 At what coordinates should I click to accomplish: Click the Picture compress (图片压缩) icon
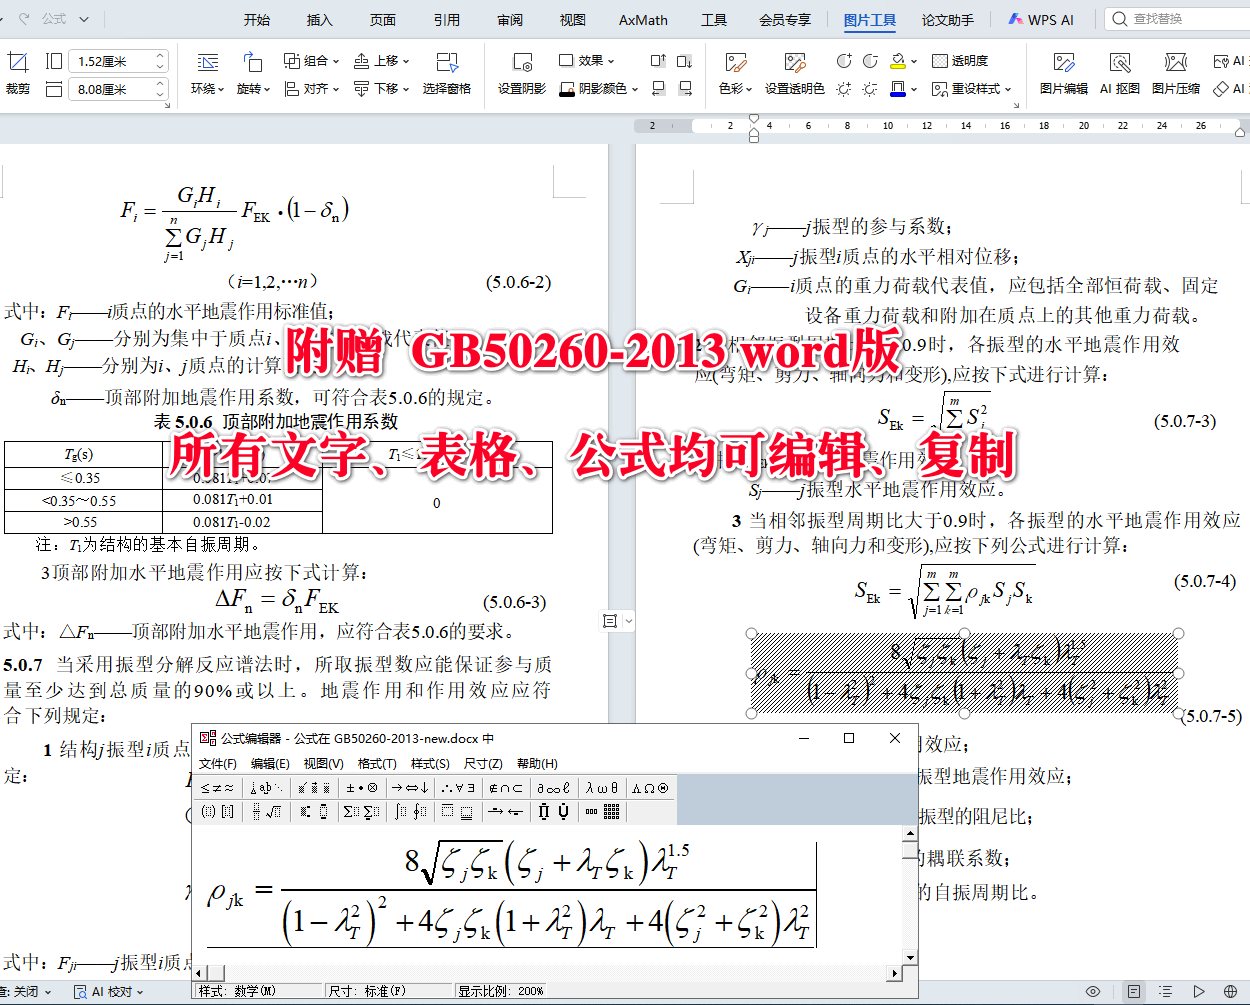coord(1176,62)
